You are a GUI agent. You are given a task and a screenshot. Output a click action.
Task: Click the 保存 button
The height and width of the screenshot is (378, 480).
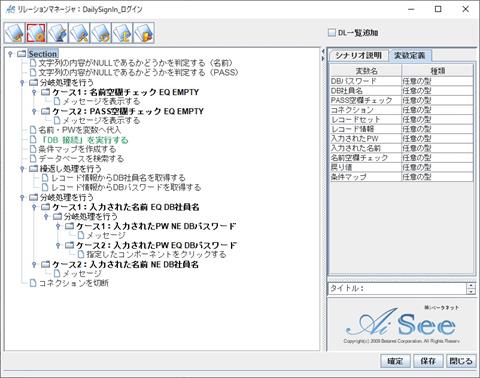click(428, 361)
